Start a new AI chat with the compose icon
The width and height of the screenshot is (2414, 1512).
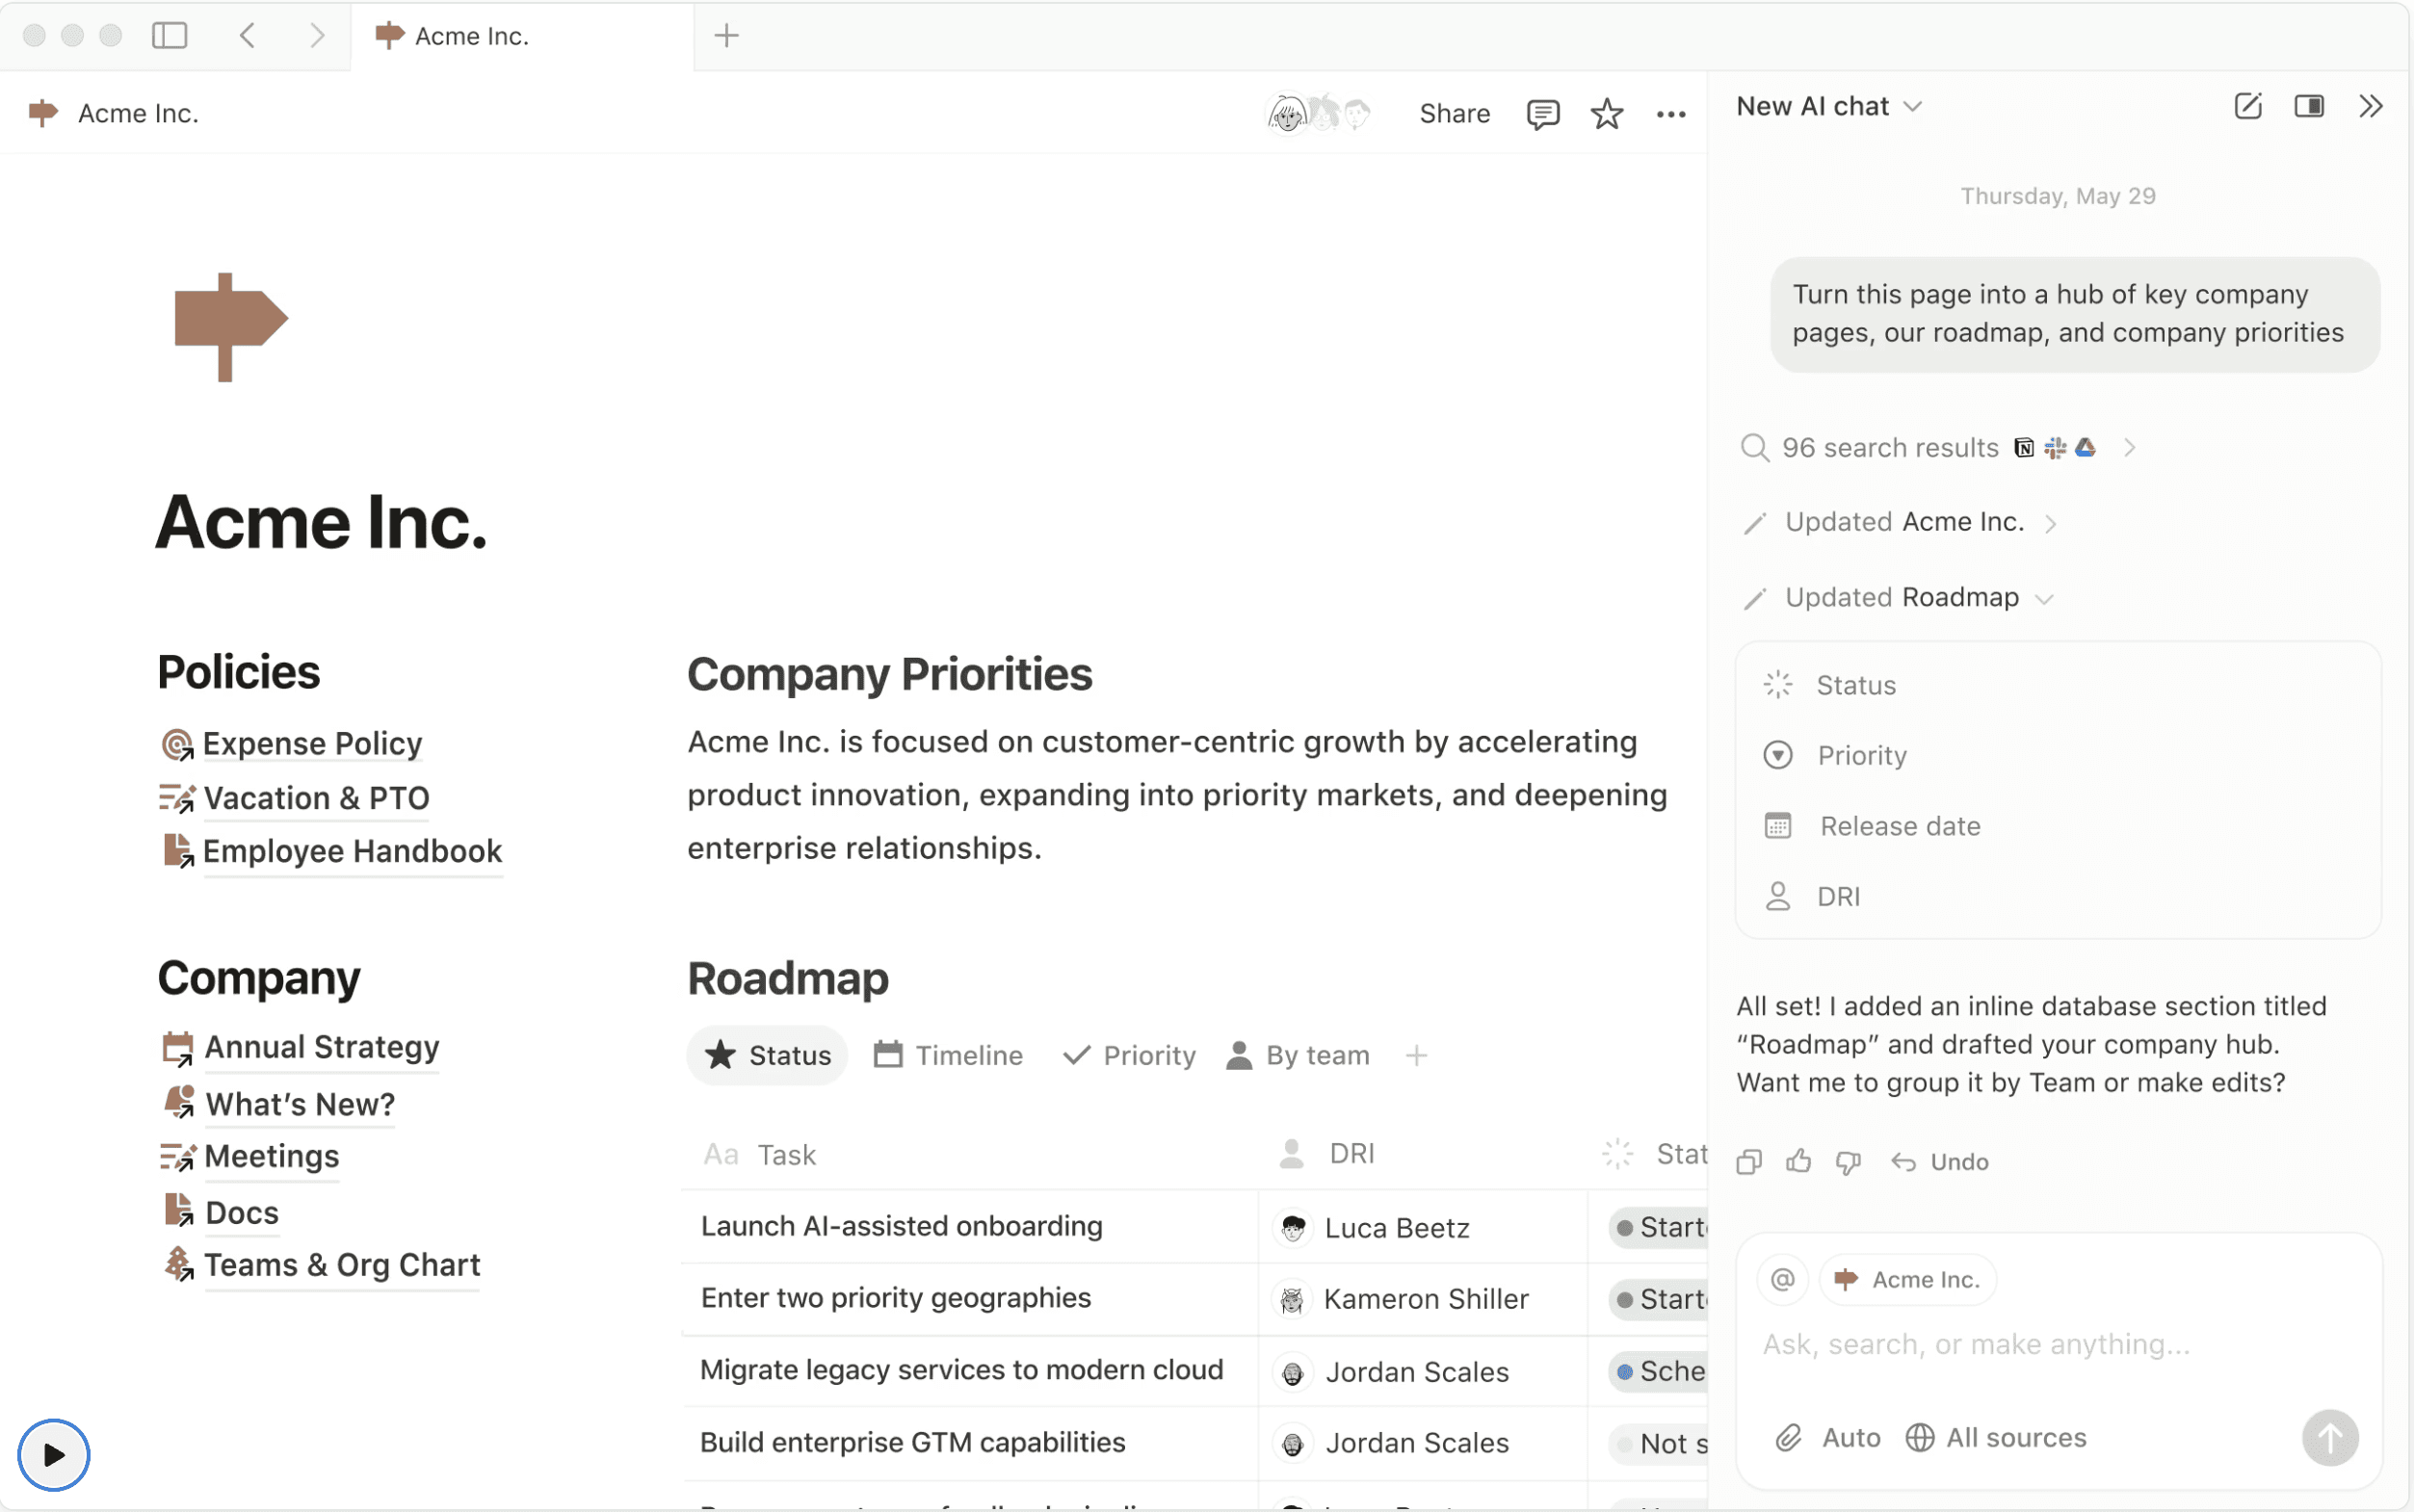click(x=2247, y=106)
